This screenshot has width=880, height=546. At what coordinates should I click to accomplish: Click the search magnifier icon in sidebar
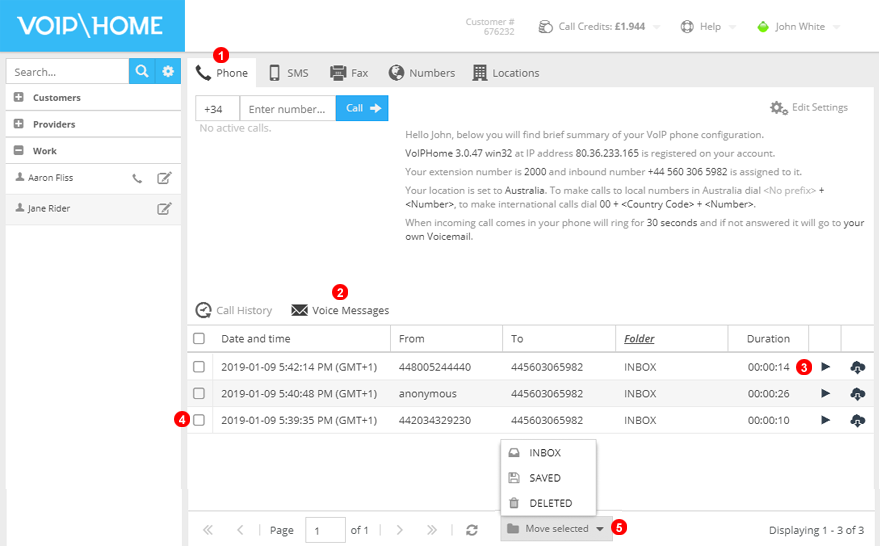[142, 72]
